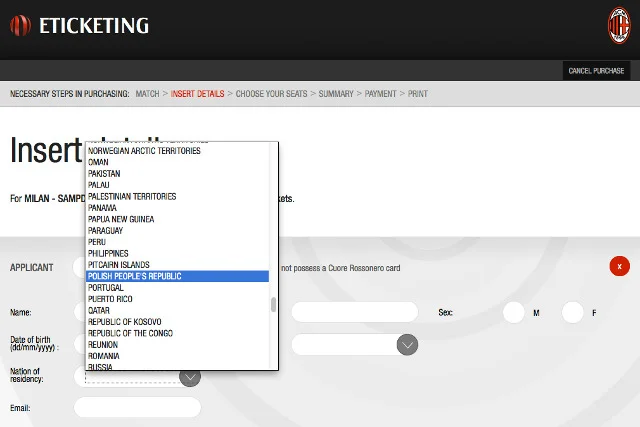Image resolution: width=640 pixels, height=427 pixels.
Task: Select PUERTO RICO option
Action: coord(178,299)
